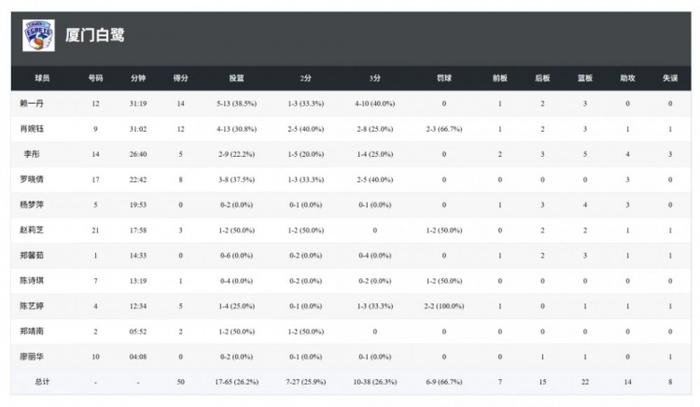Select the 罚球 column header
Screen dimensions: 700x407
click(x=444, y=78)
